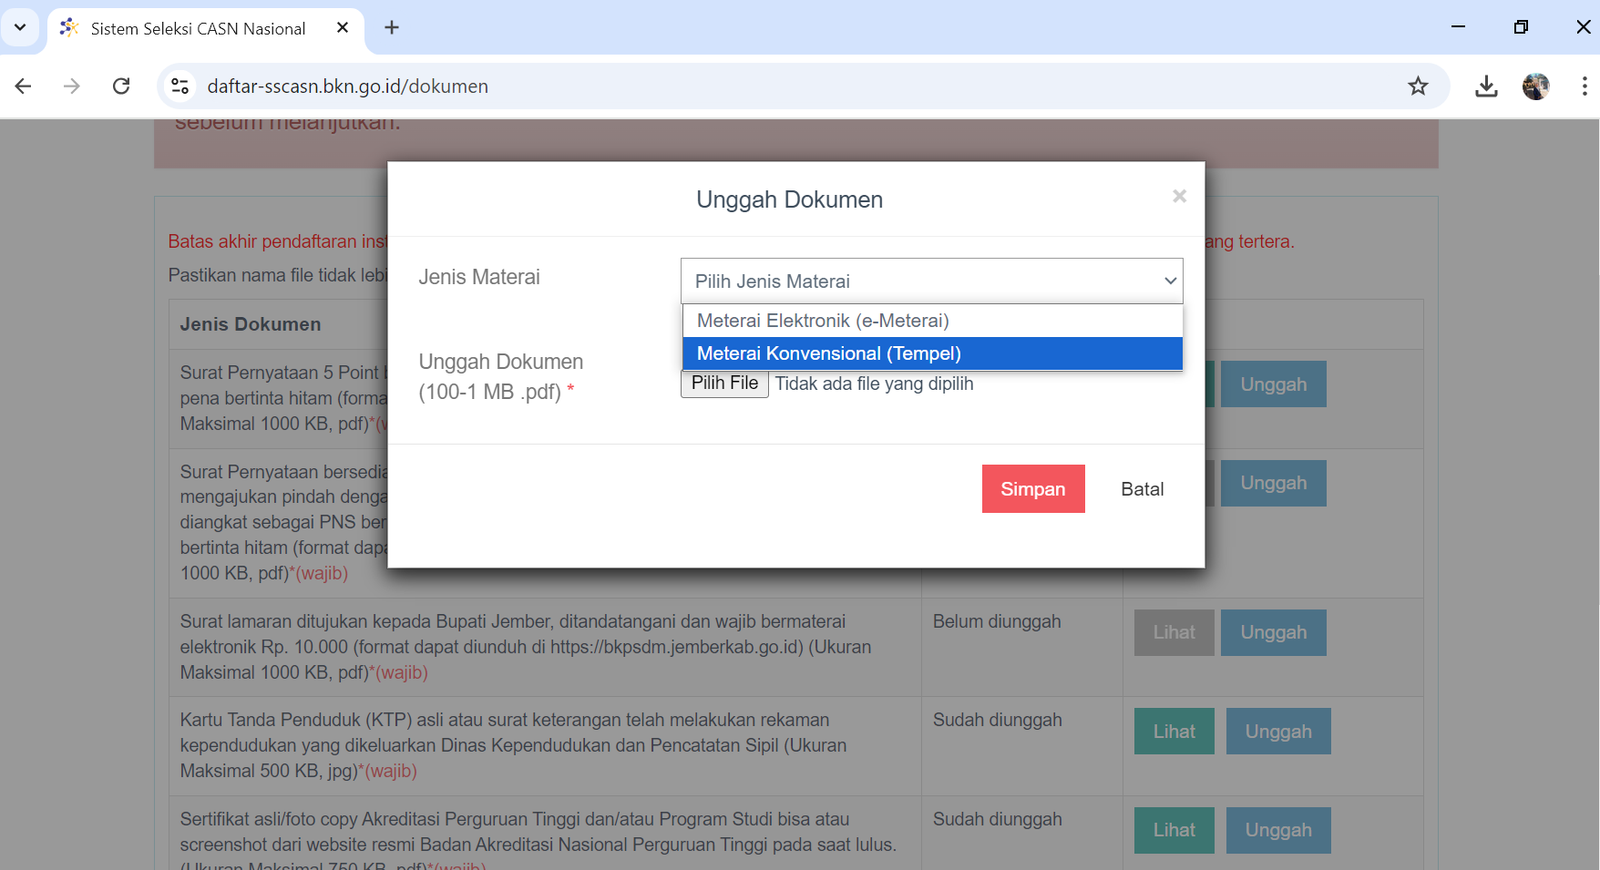Switch to Sistem Seleksi CASN Nasional tab
The width and height of the screenshot is (1600, 870).
(x=198, y=28)
